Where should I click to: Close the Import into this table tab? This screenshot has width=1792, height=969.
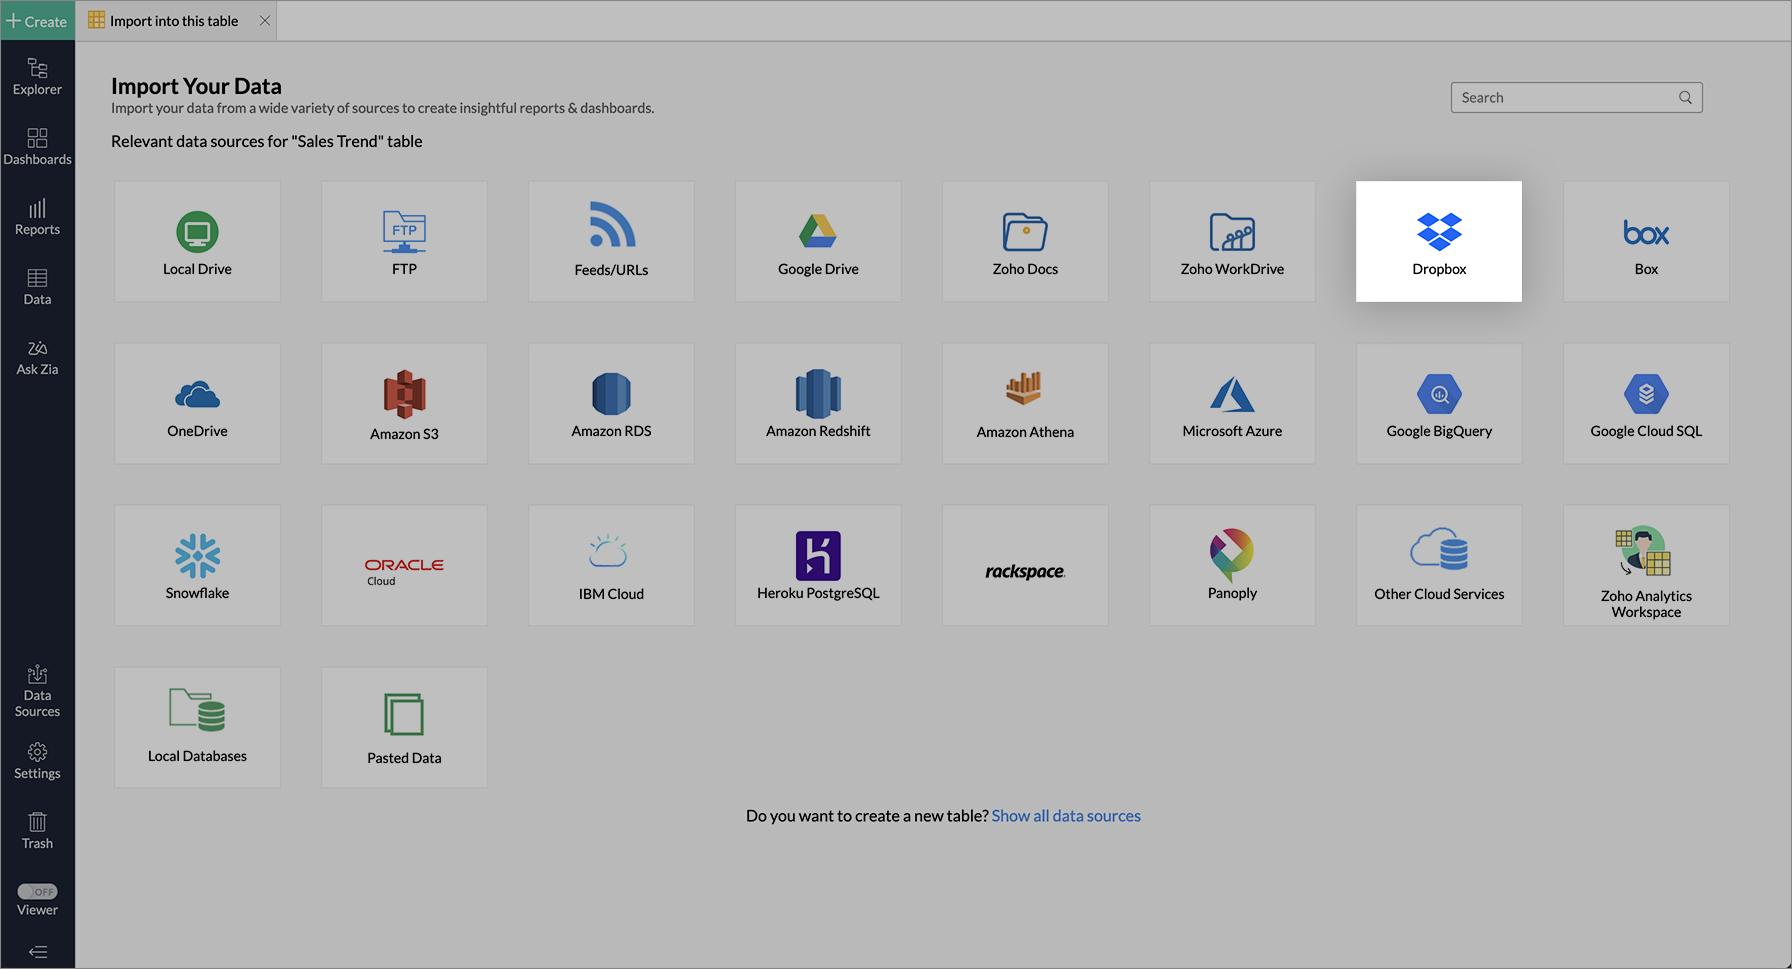click(265, 21)
